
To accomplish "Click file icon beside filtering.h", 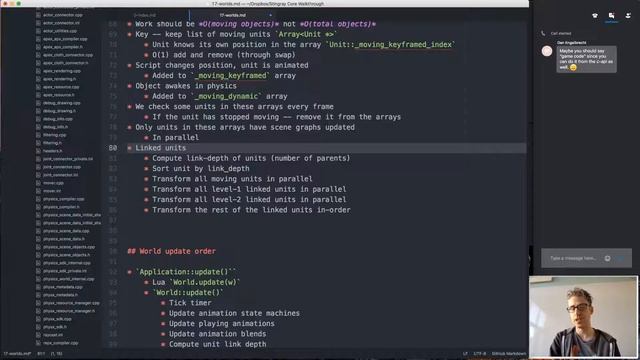I will click(38, 143).
